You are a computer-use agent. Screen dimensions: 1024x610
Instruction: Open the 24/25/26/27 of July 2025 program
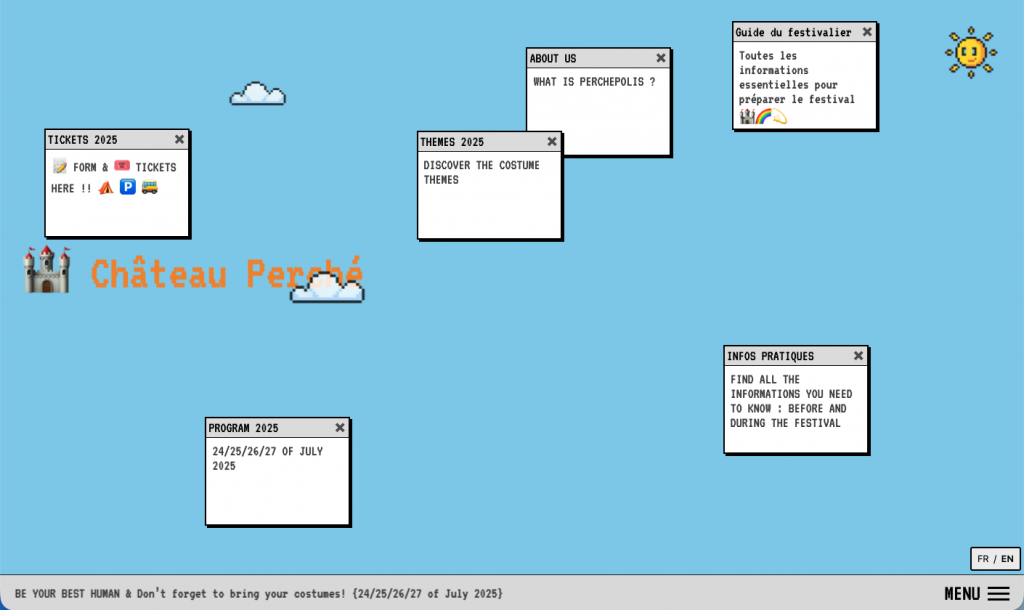[x=267, y=458]
